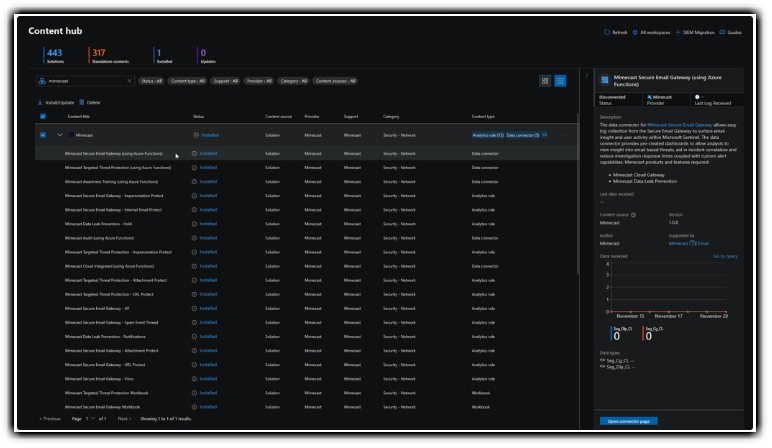Open the Provider filter dropdown
Screen dimensions: 772x448
(x=258, y=81)
